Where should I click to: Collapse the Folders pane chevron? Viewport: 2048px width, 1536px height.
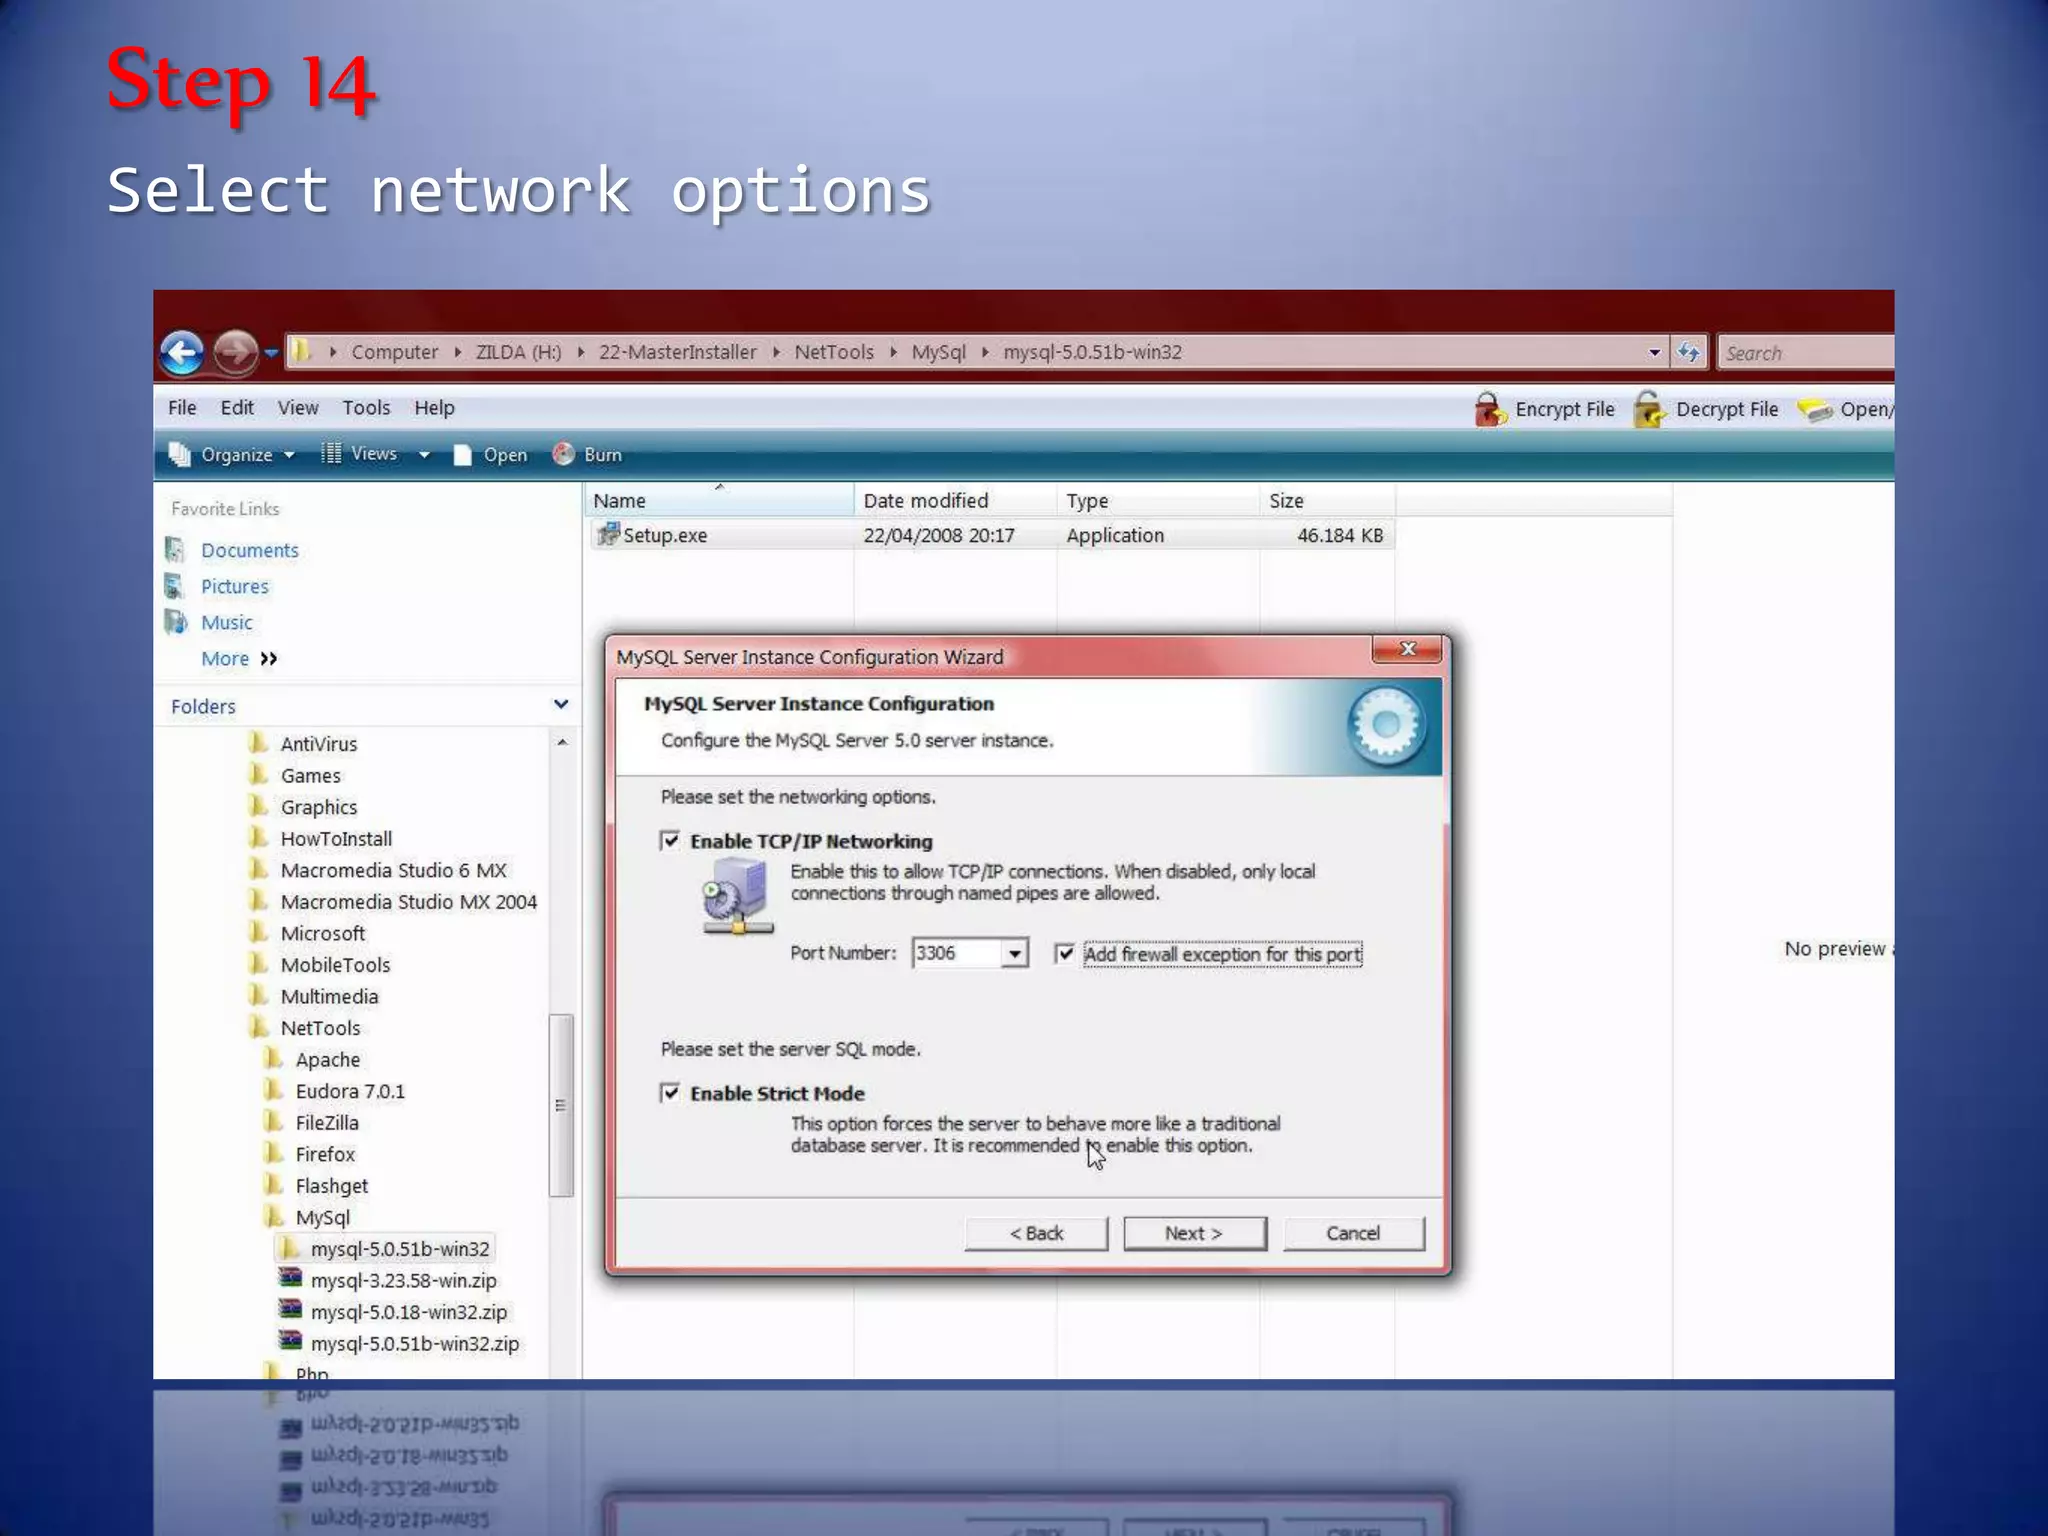(x=561, y=705)
